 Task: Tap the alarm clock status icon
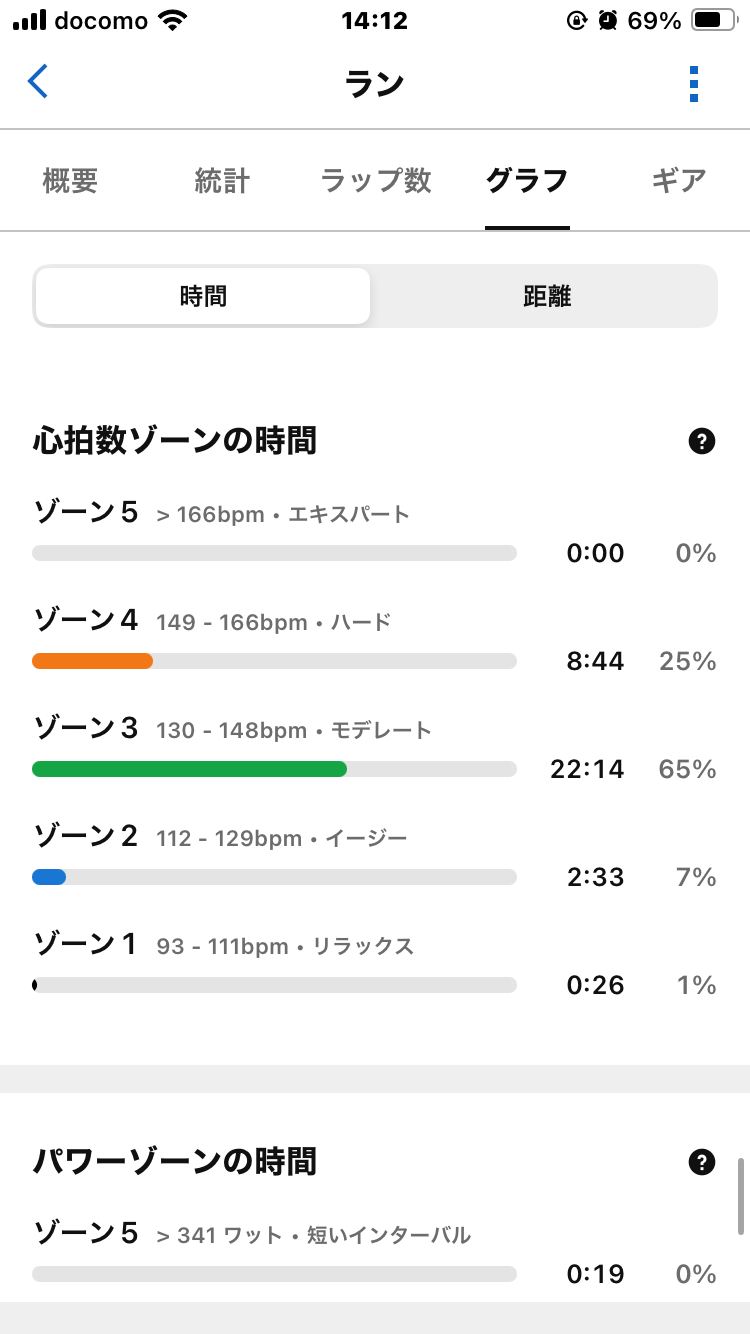point(608,20)
